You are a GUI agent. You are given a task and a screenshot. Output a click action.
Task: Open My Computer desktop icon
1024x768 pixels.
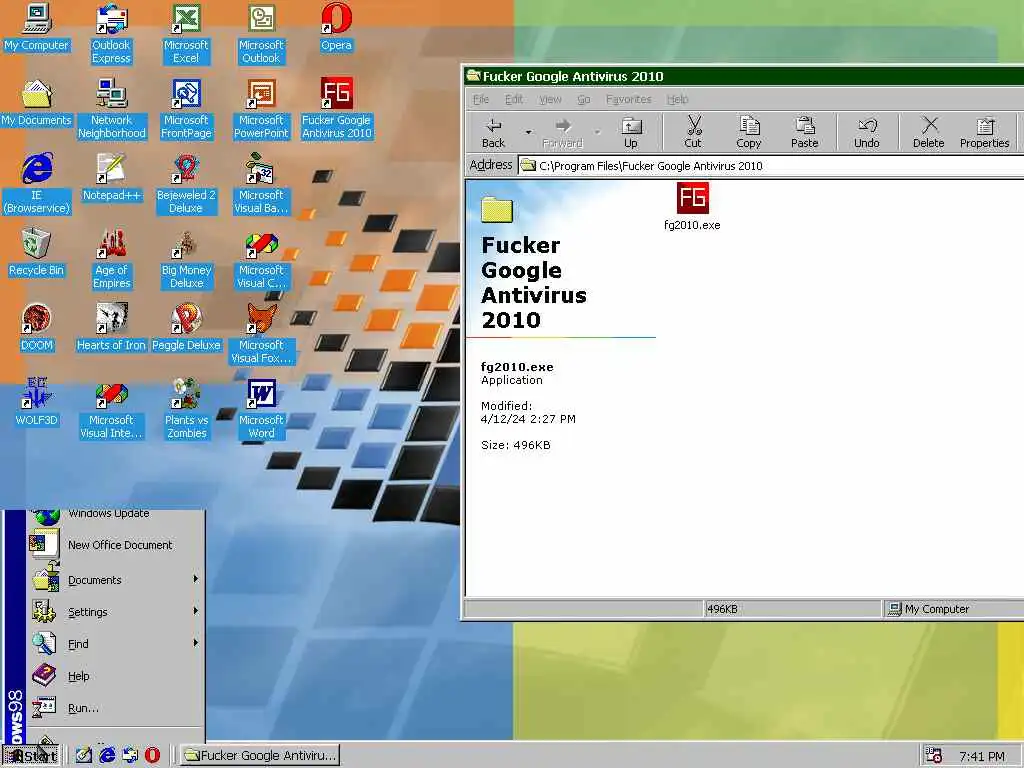click(36, 27)
